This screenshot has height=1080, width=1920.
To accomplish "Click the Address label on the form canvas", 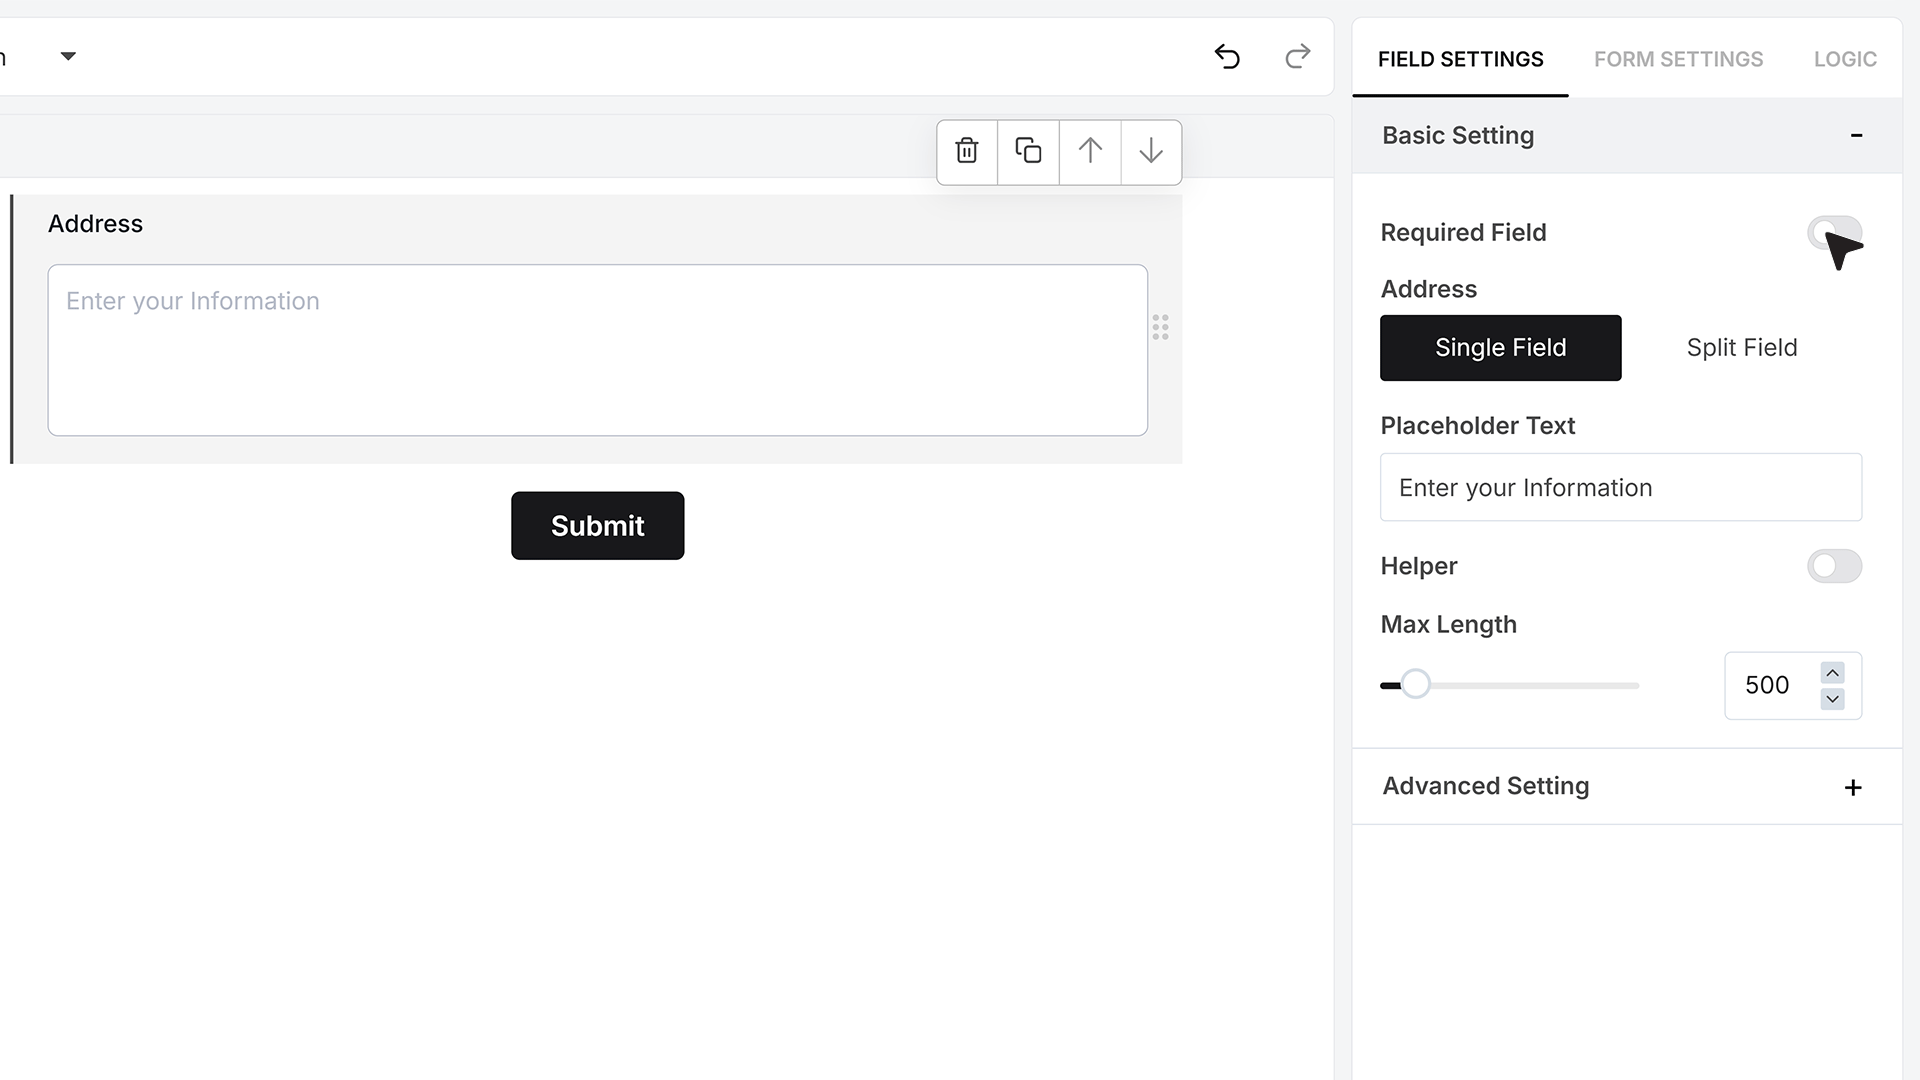I will click(95, 224).
